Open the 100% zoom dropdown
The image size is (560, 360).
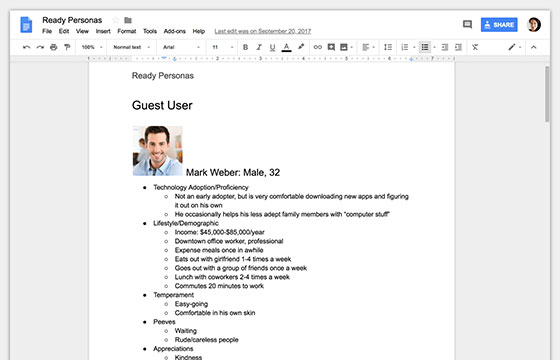point(92,47)
